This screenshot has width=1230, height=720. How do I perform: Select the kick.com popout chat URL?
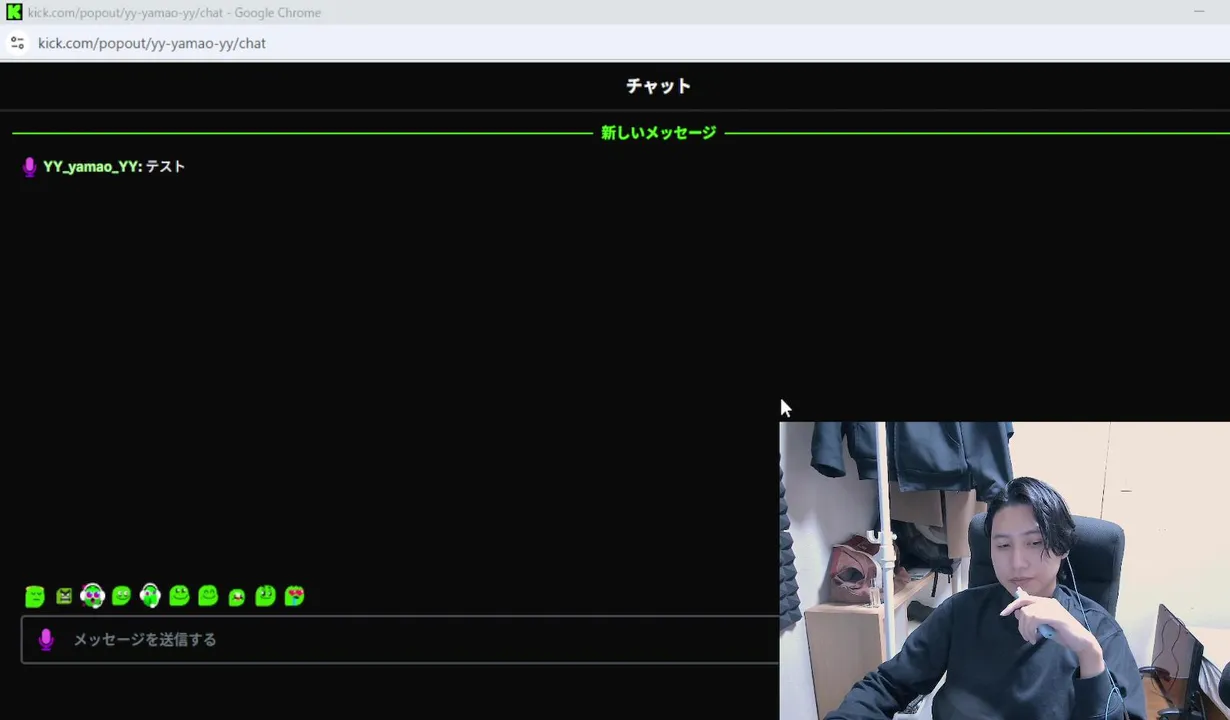point(152,43)
